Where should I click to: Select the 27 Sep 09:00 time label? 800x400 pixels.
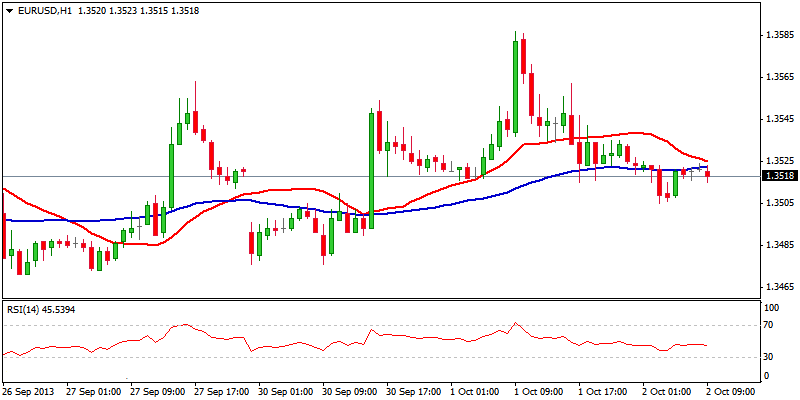click(x=158, y=392)
